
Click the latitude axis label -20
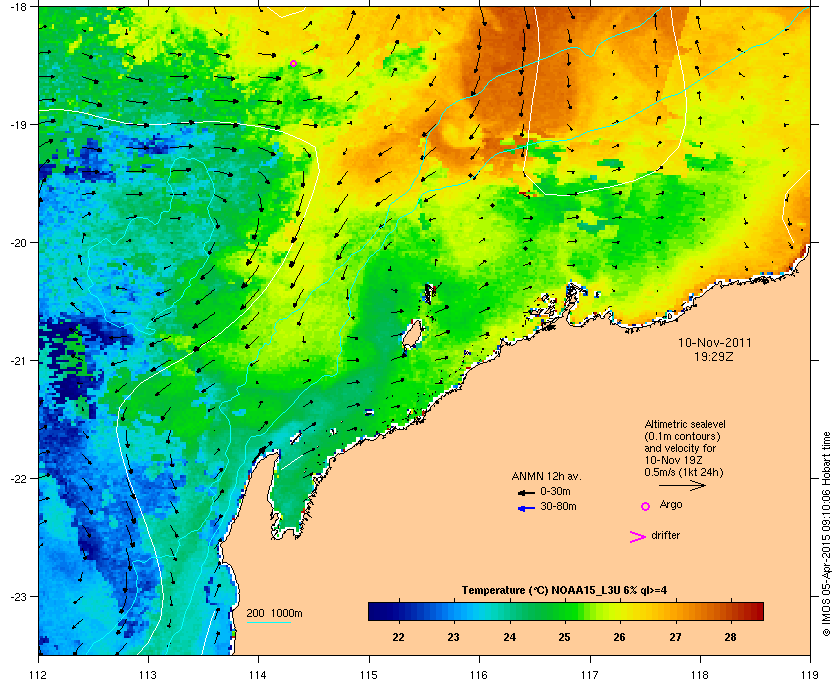(19, 243)
